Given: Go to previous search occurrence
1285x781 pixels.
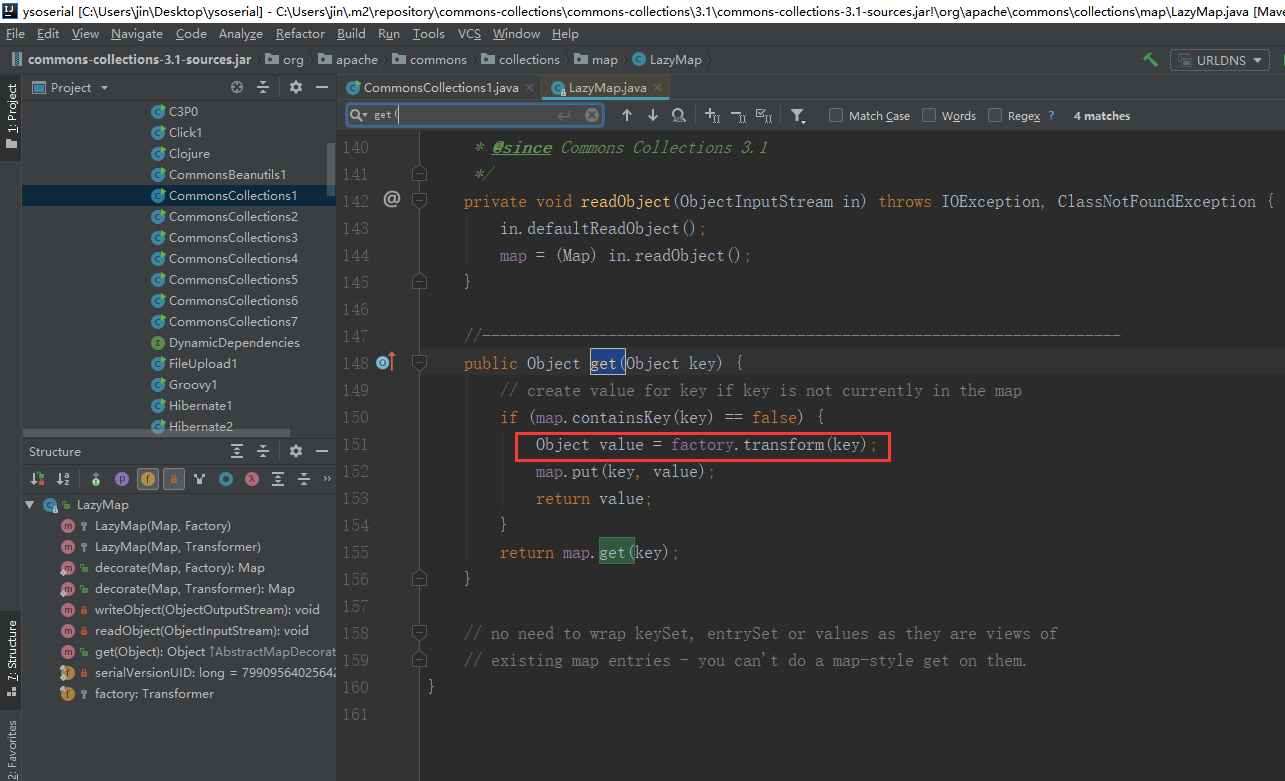Looking at the screenshot, I should click(627, 115).
